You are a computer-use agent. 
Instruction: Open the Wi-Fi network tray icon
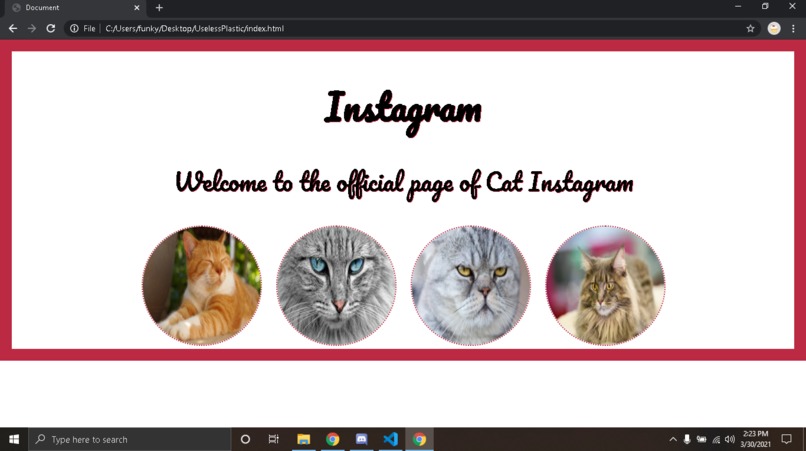point(716,440)
